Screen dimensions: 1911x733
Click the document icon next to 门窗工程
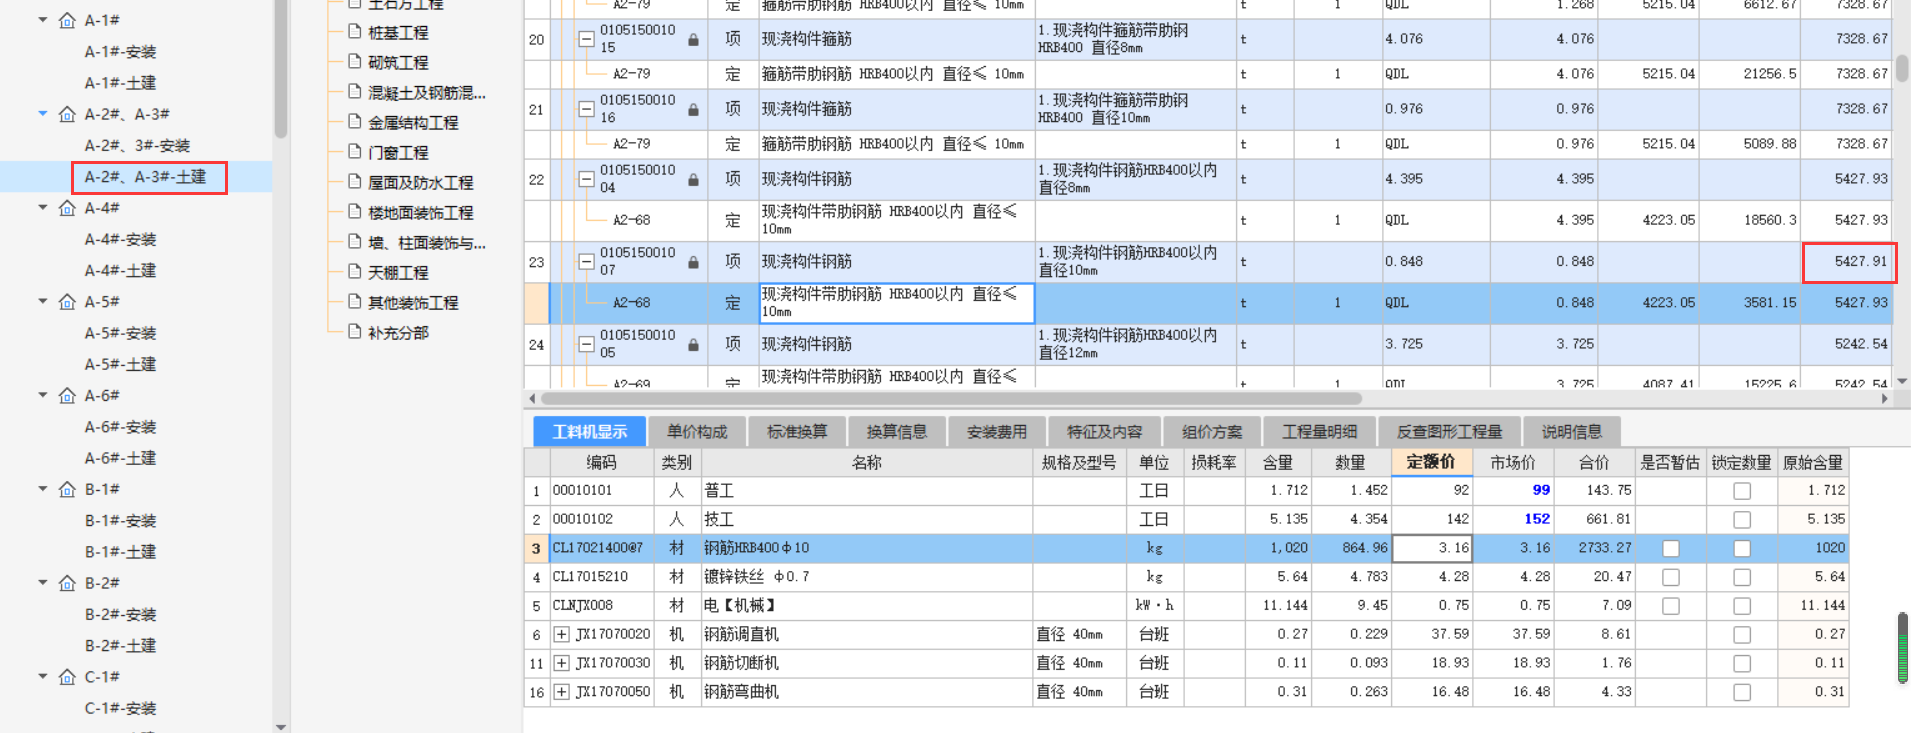point(354,151)
